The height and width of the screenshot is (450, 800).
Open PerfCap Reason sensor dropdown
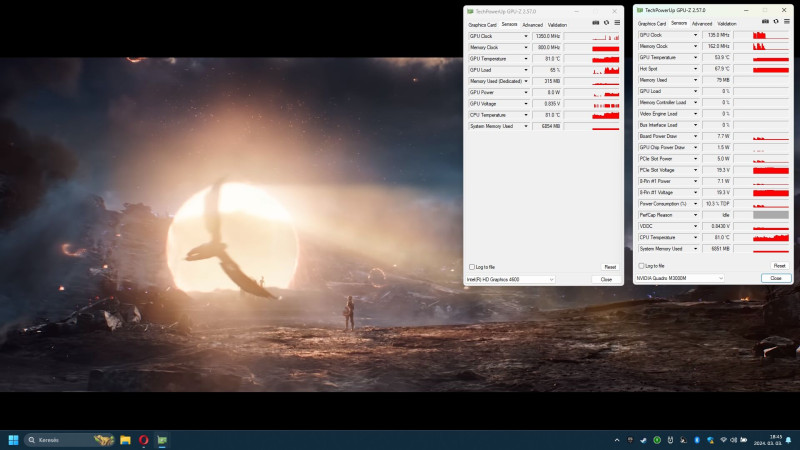tap(695, 215)
